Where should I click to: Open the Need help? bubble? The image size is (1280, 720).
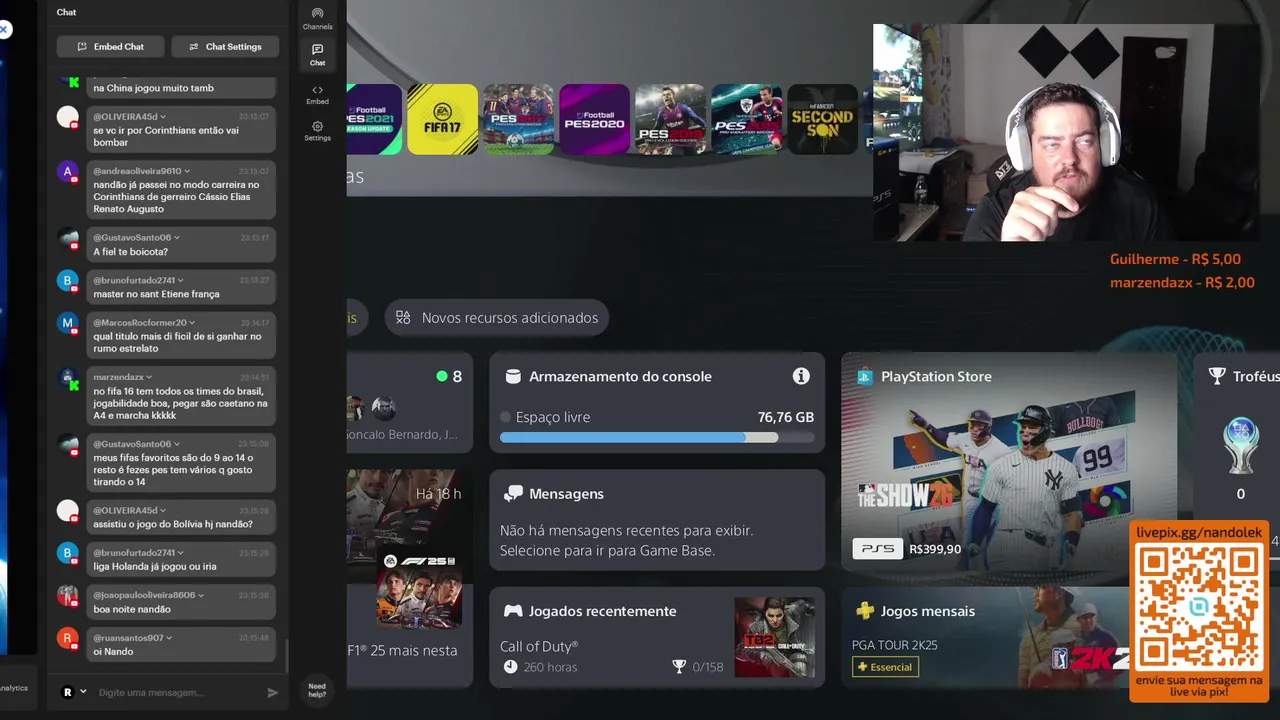[317, 690]
